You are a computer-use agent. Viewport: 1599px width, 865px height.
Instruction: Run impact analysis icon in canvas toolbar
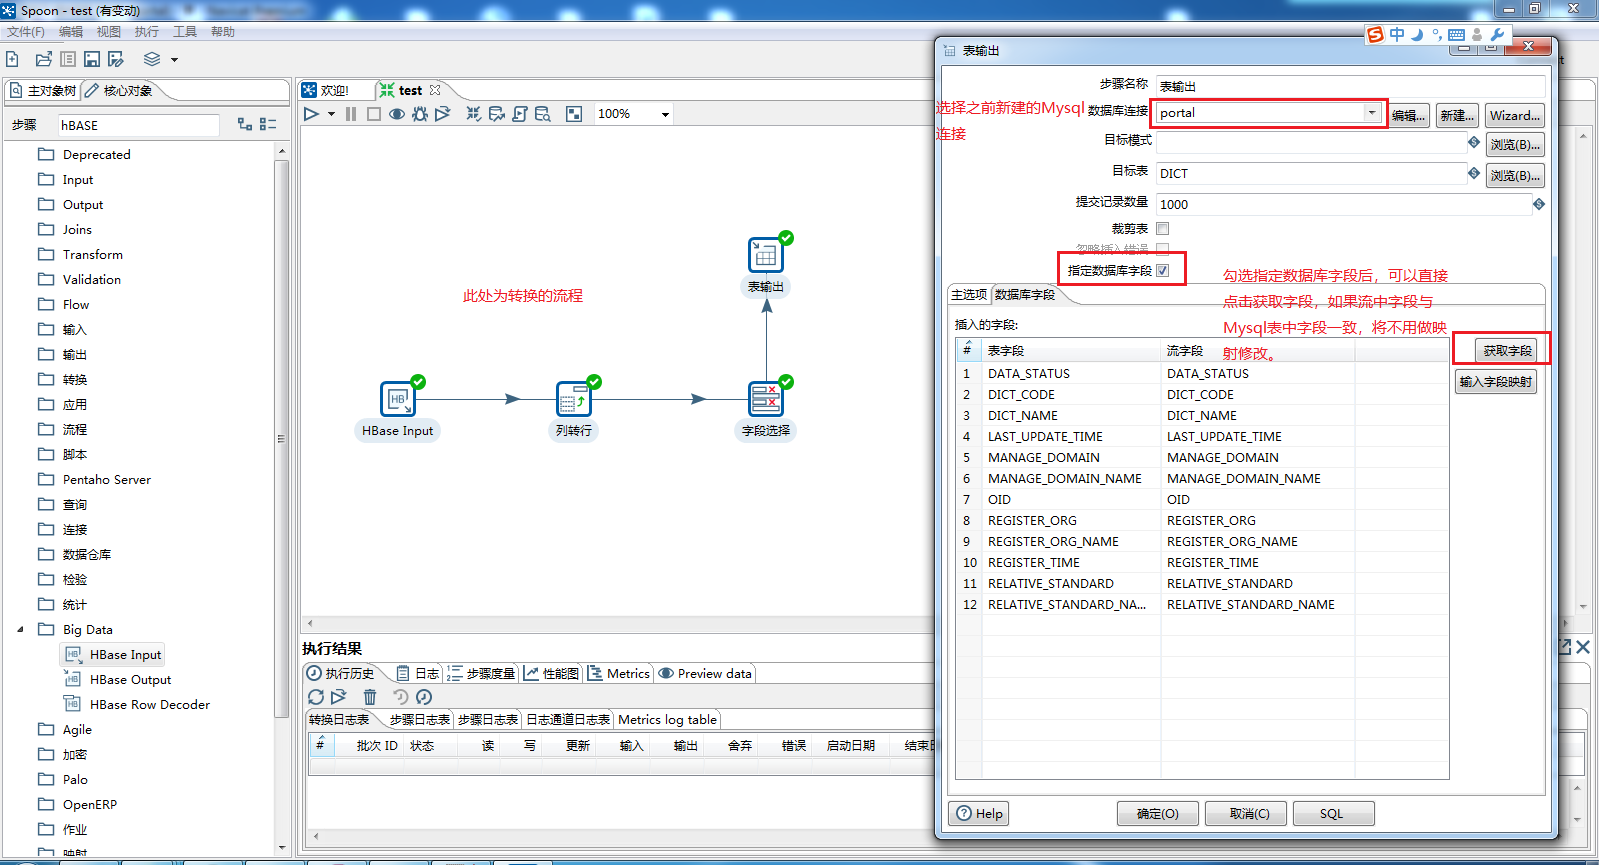pos(497,114)
